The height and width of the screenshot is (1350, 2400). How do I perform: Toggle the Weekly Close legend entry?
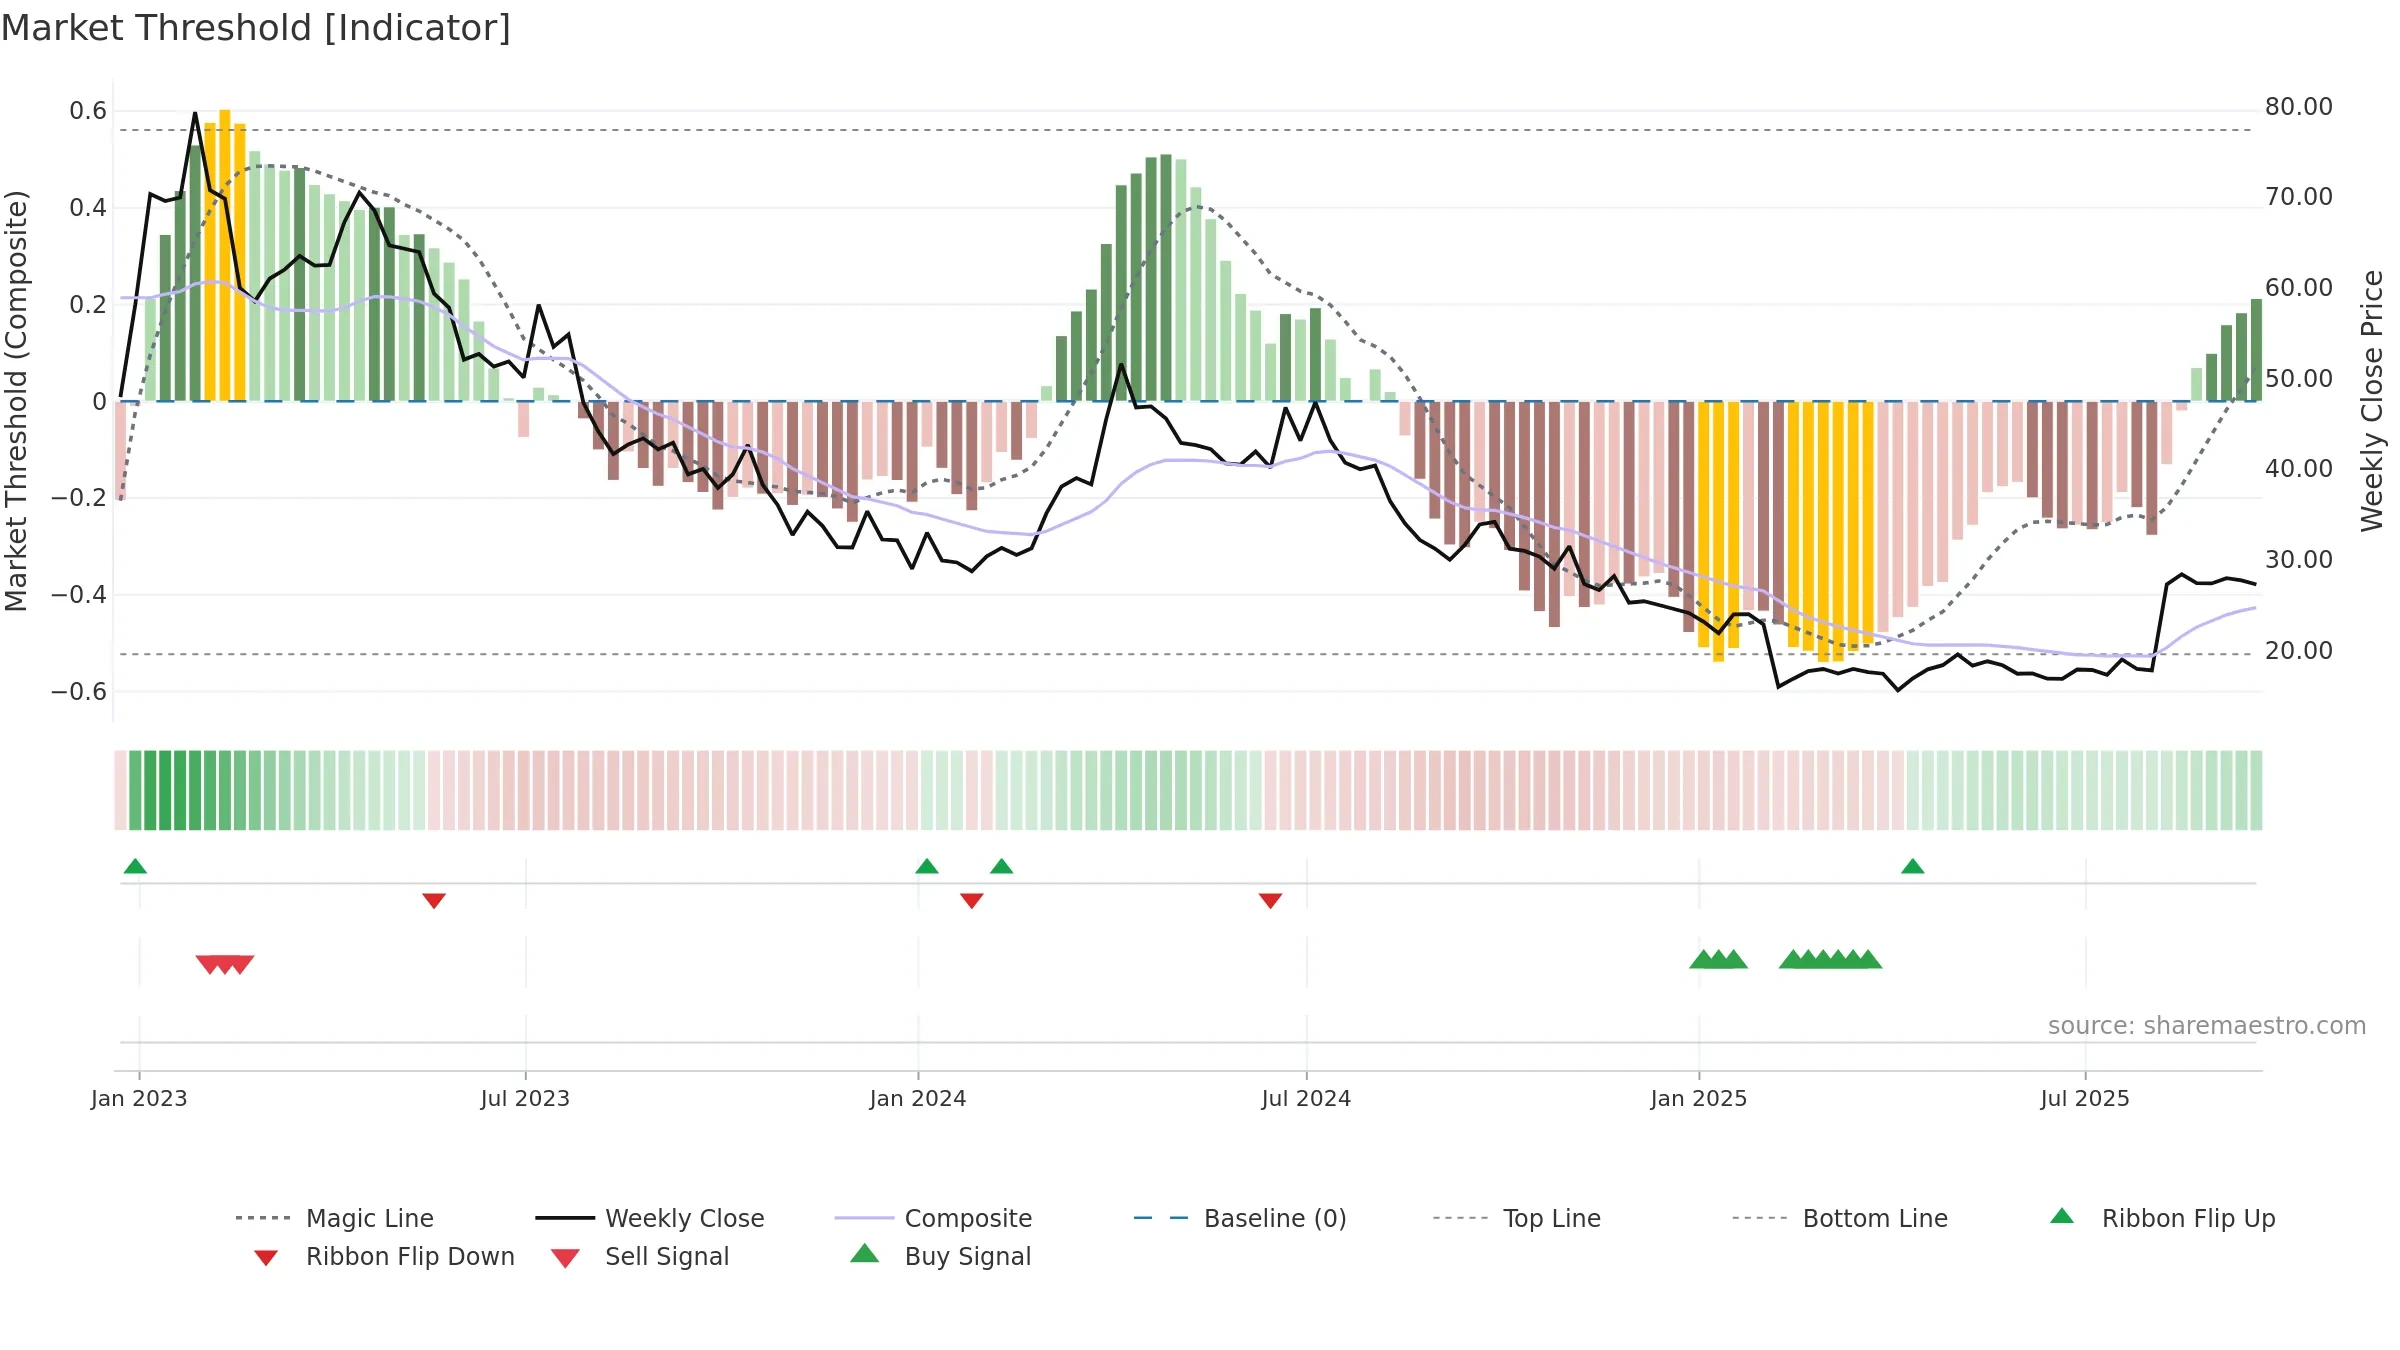(650, 1218)
